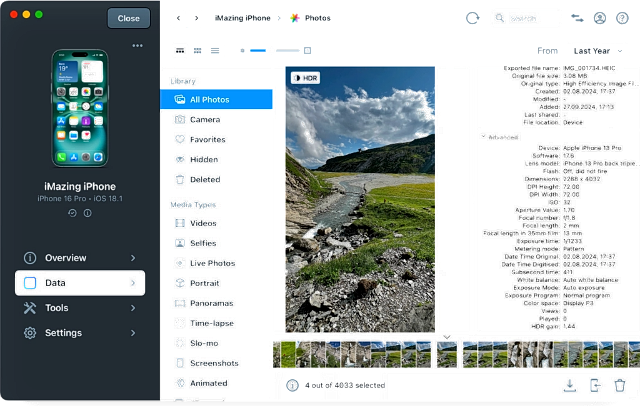Open Last Year date range dropdown

598,51
